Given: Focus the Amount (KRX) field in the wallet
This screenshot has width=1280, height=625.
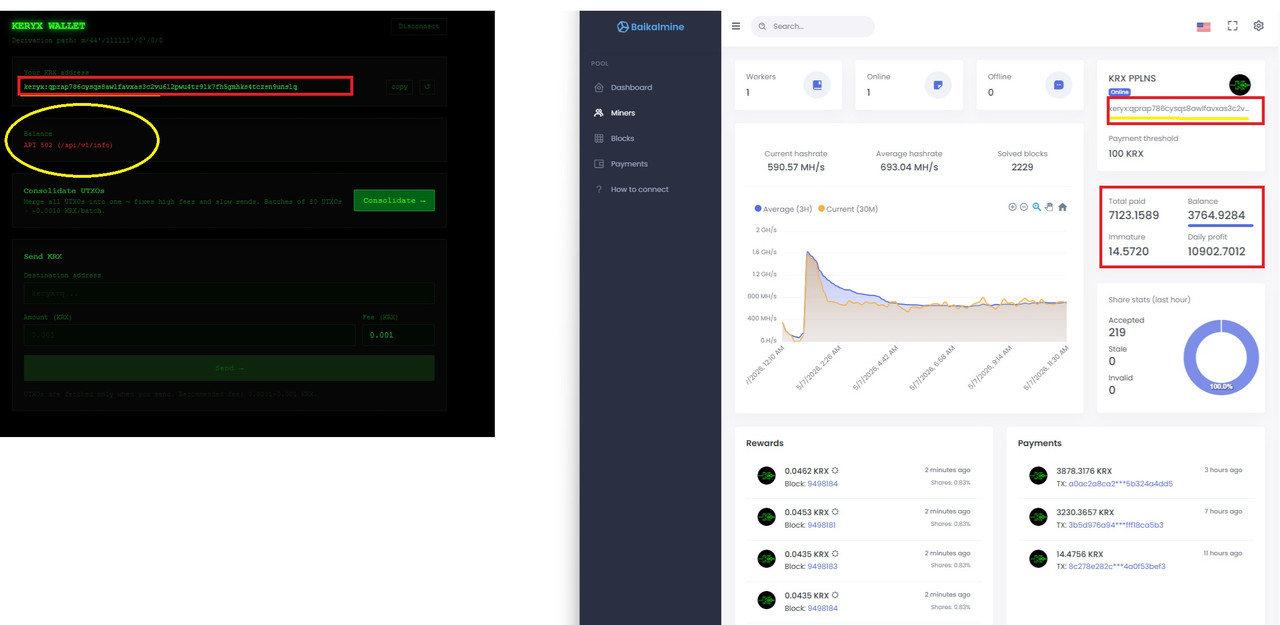Looking at the screenshot, I should [190, 335].
